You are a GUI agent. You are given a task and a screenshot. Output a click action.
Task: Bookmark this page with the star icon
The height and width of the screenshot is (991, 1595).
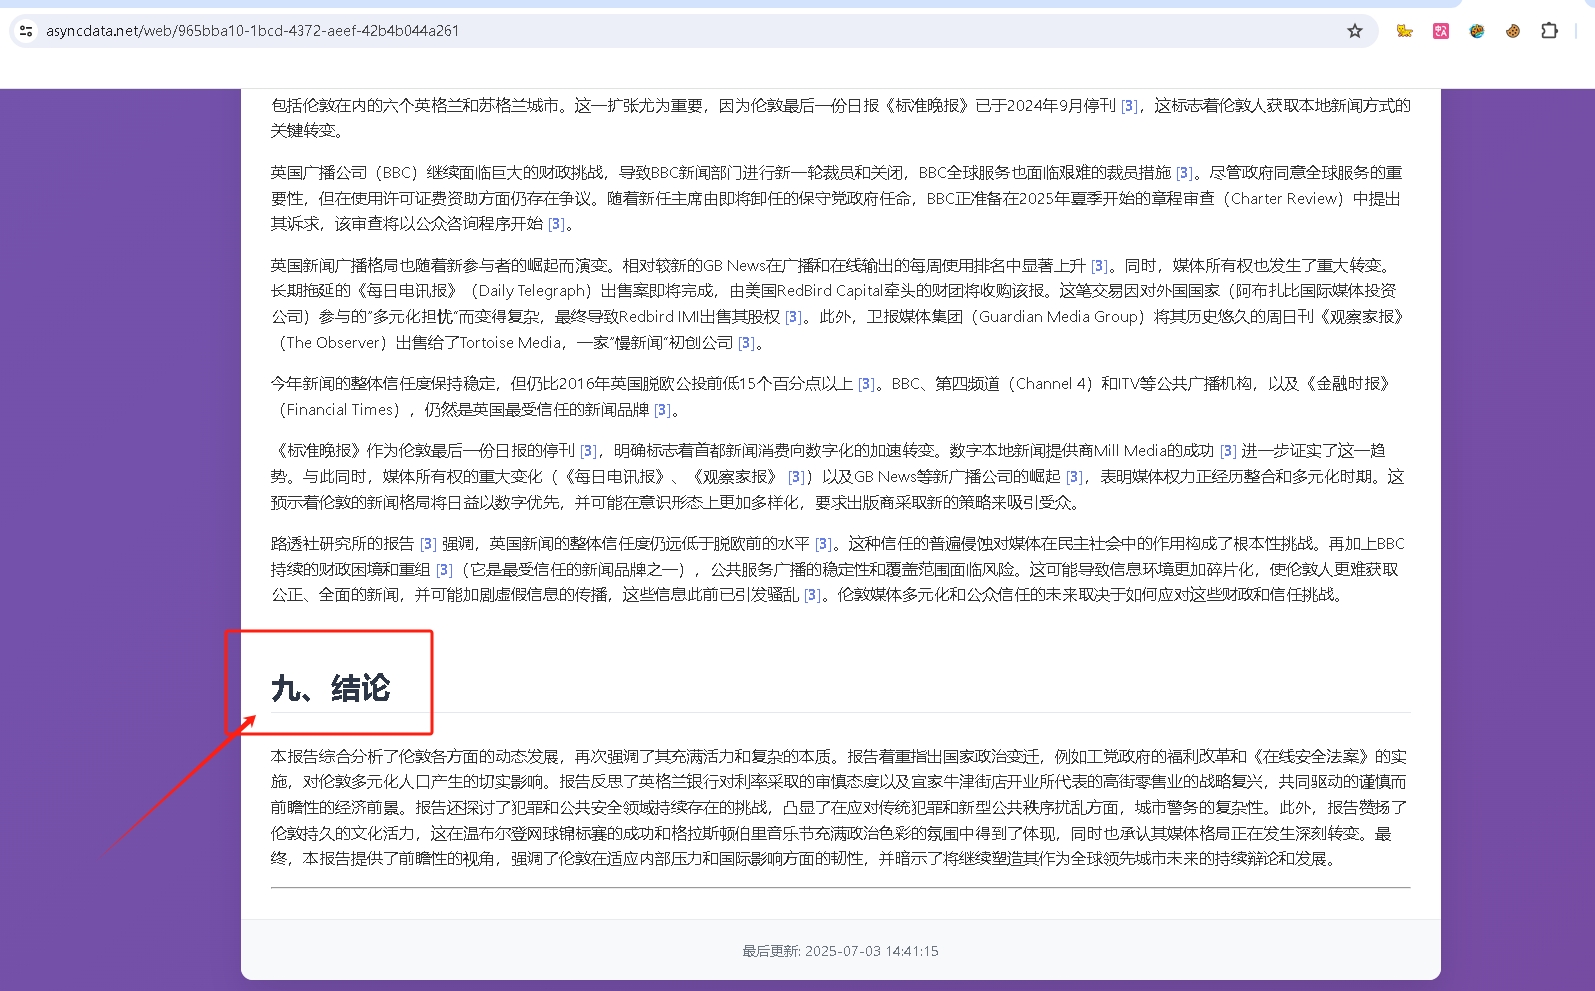click(1355, 31)
